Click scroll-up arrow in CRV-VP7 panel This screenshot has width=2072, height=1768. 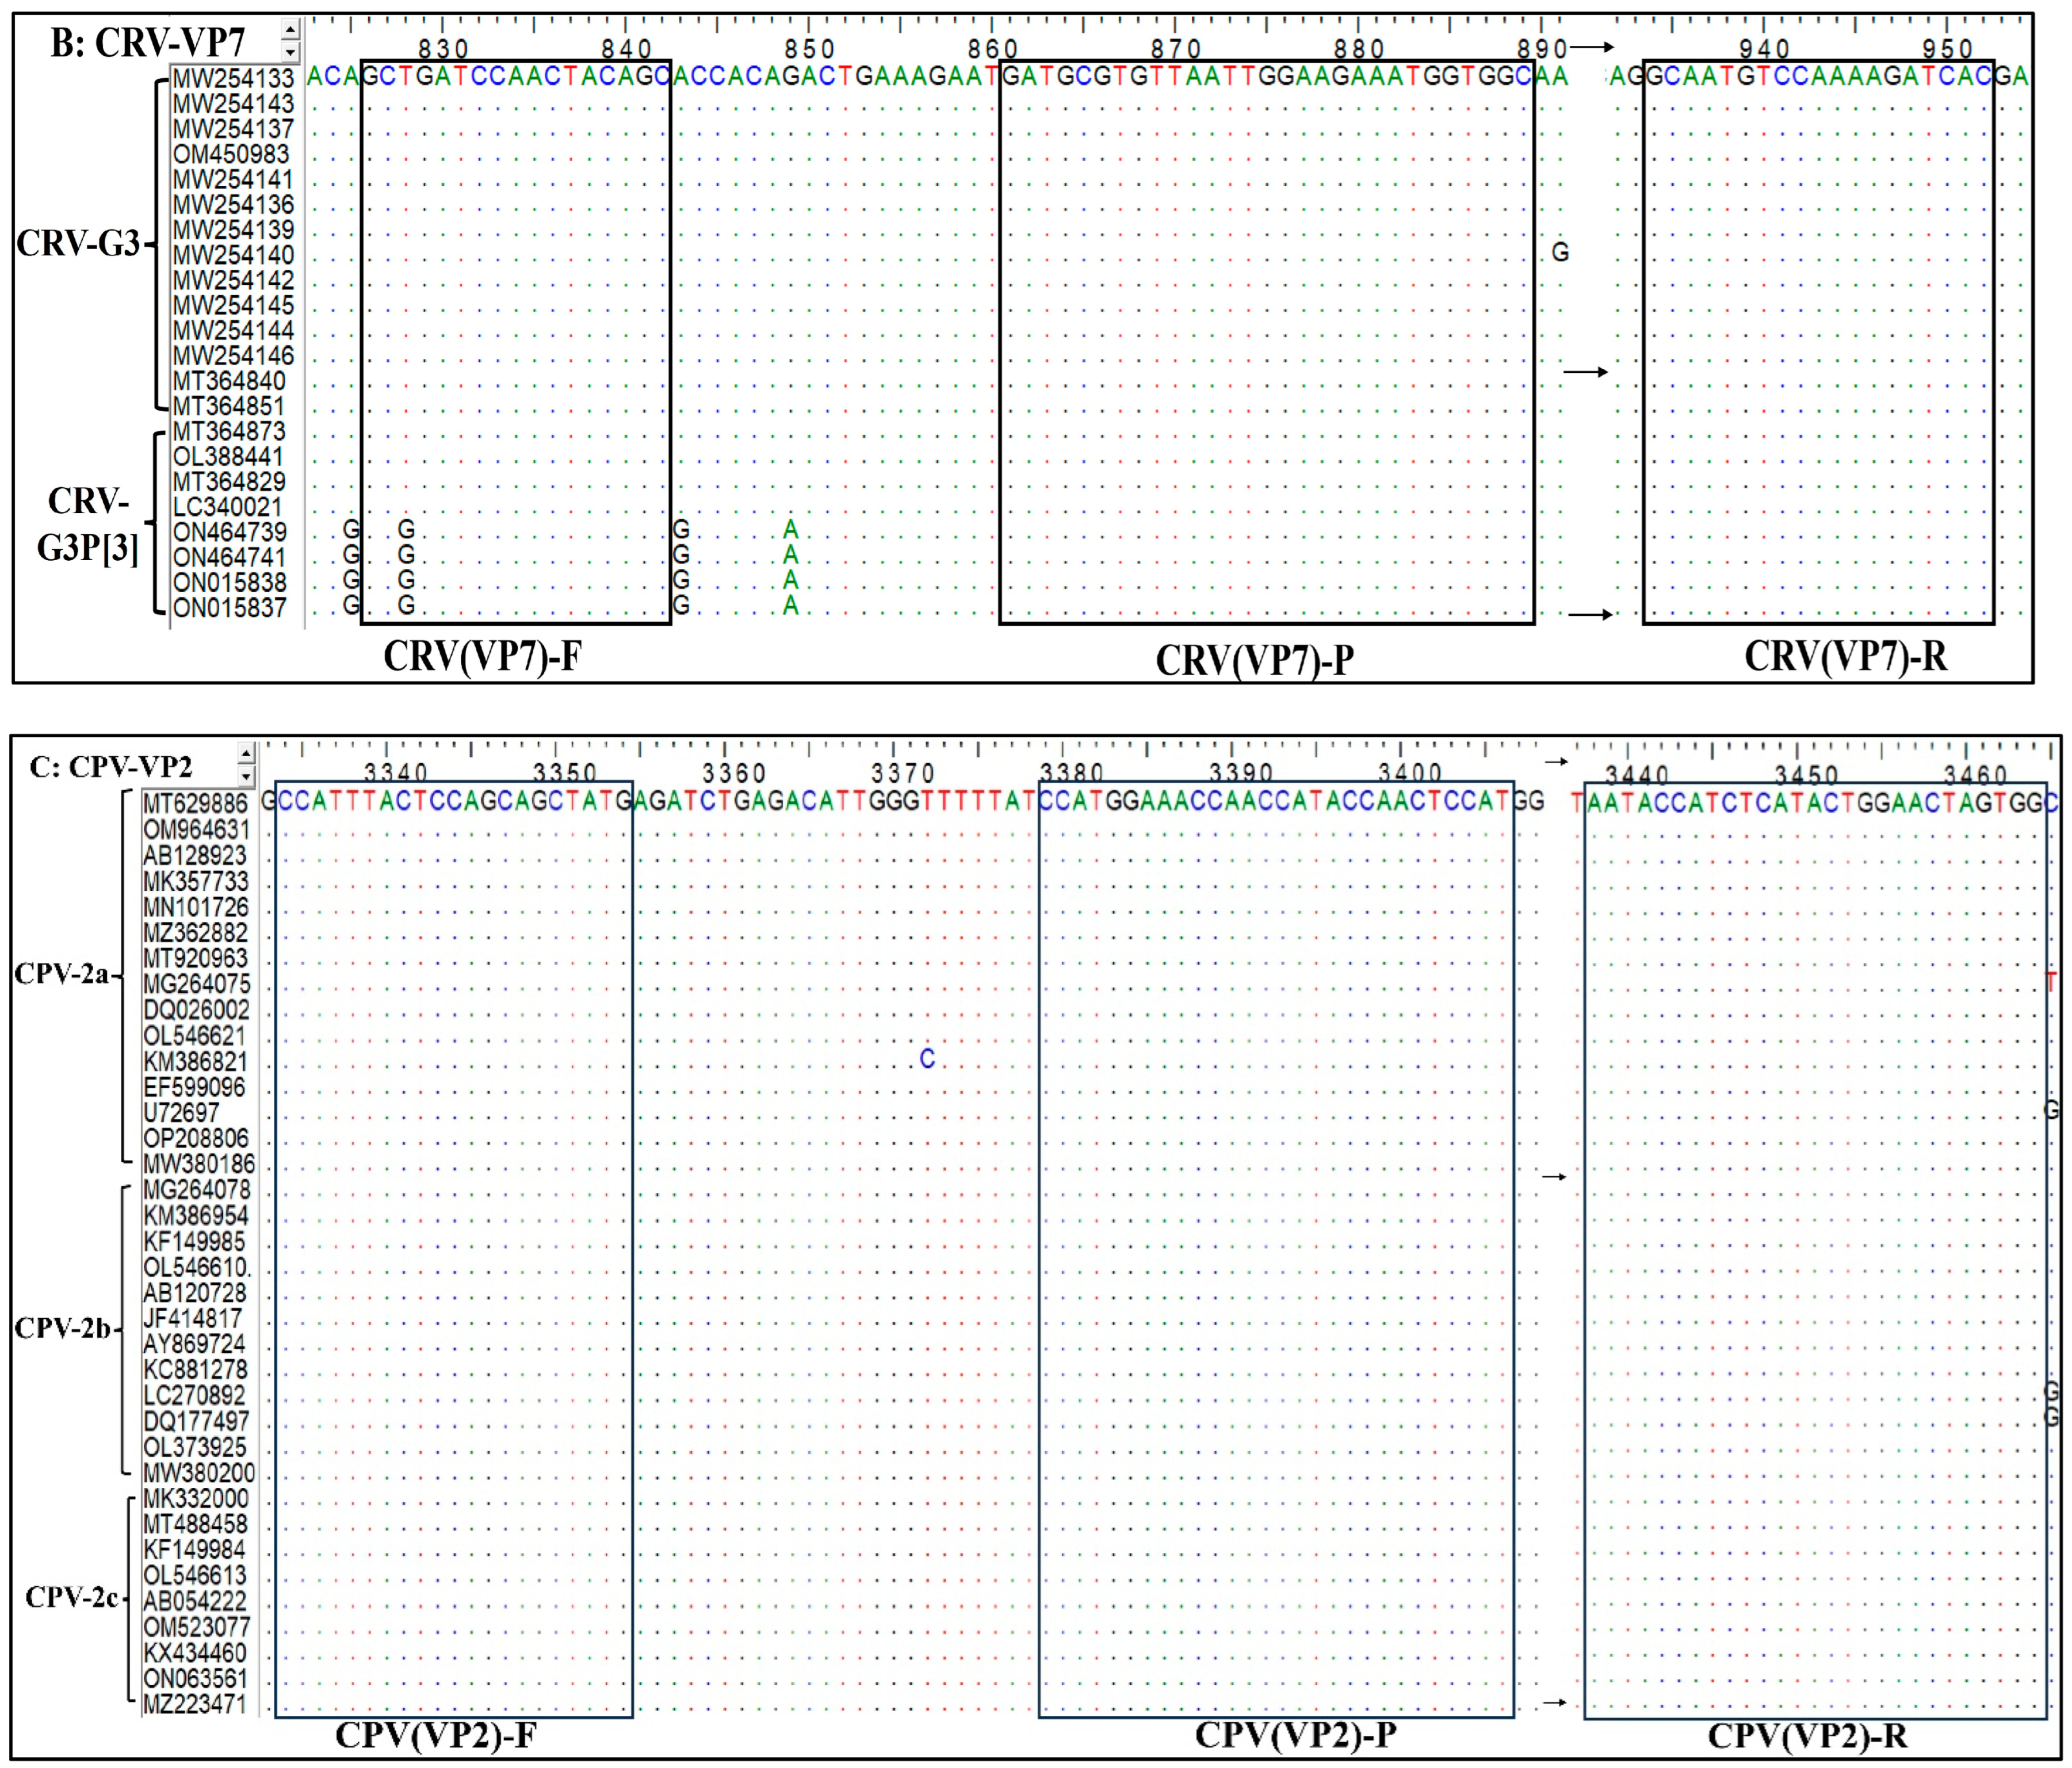point(290,30)
